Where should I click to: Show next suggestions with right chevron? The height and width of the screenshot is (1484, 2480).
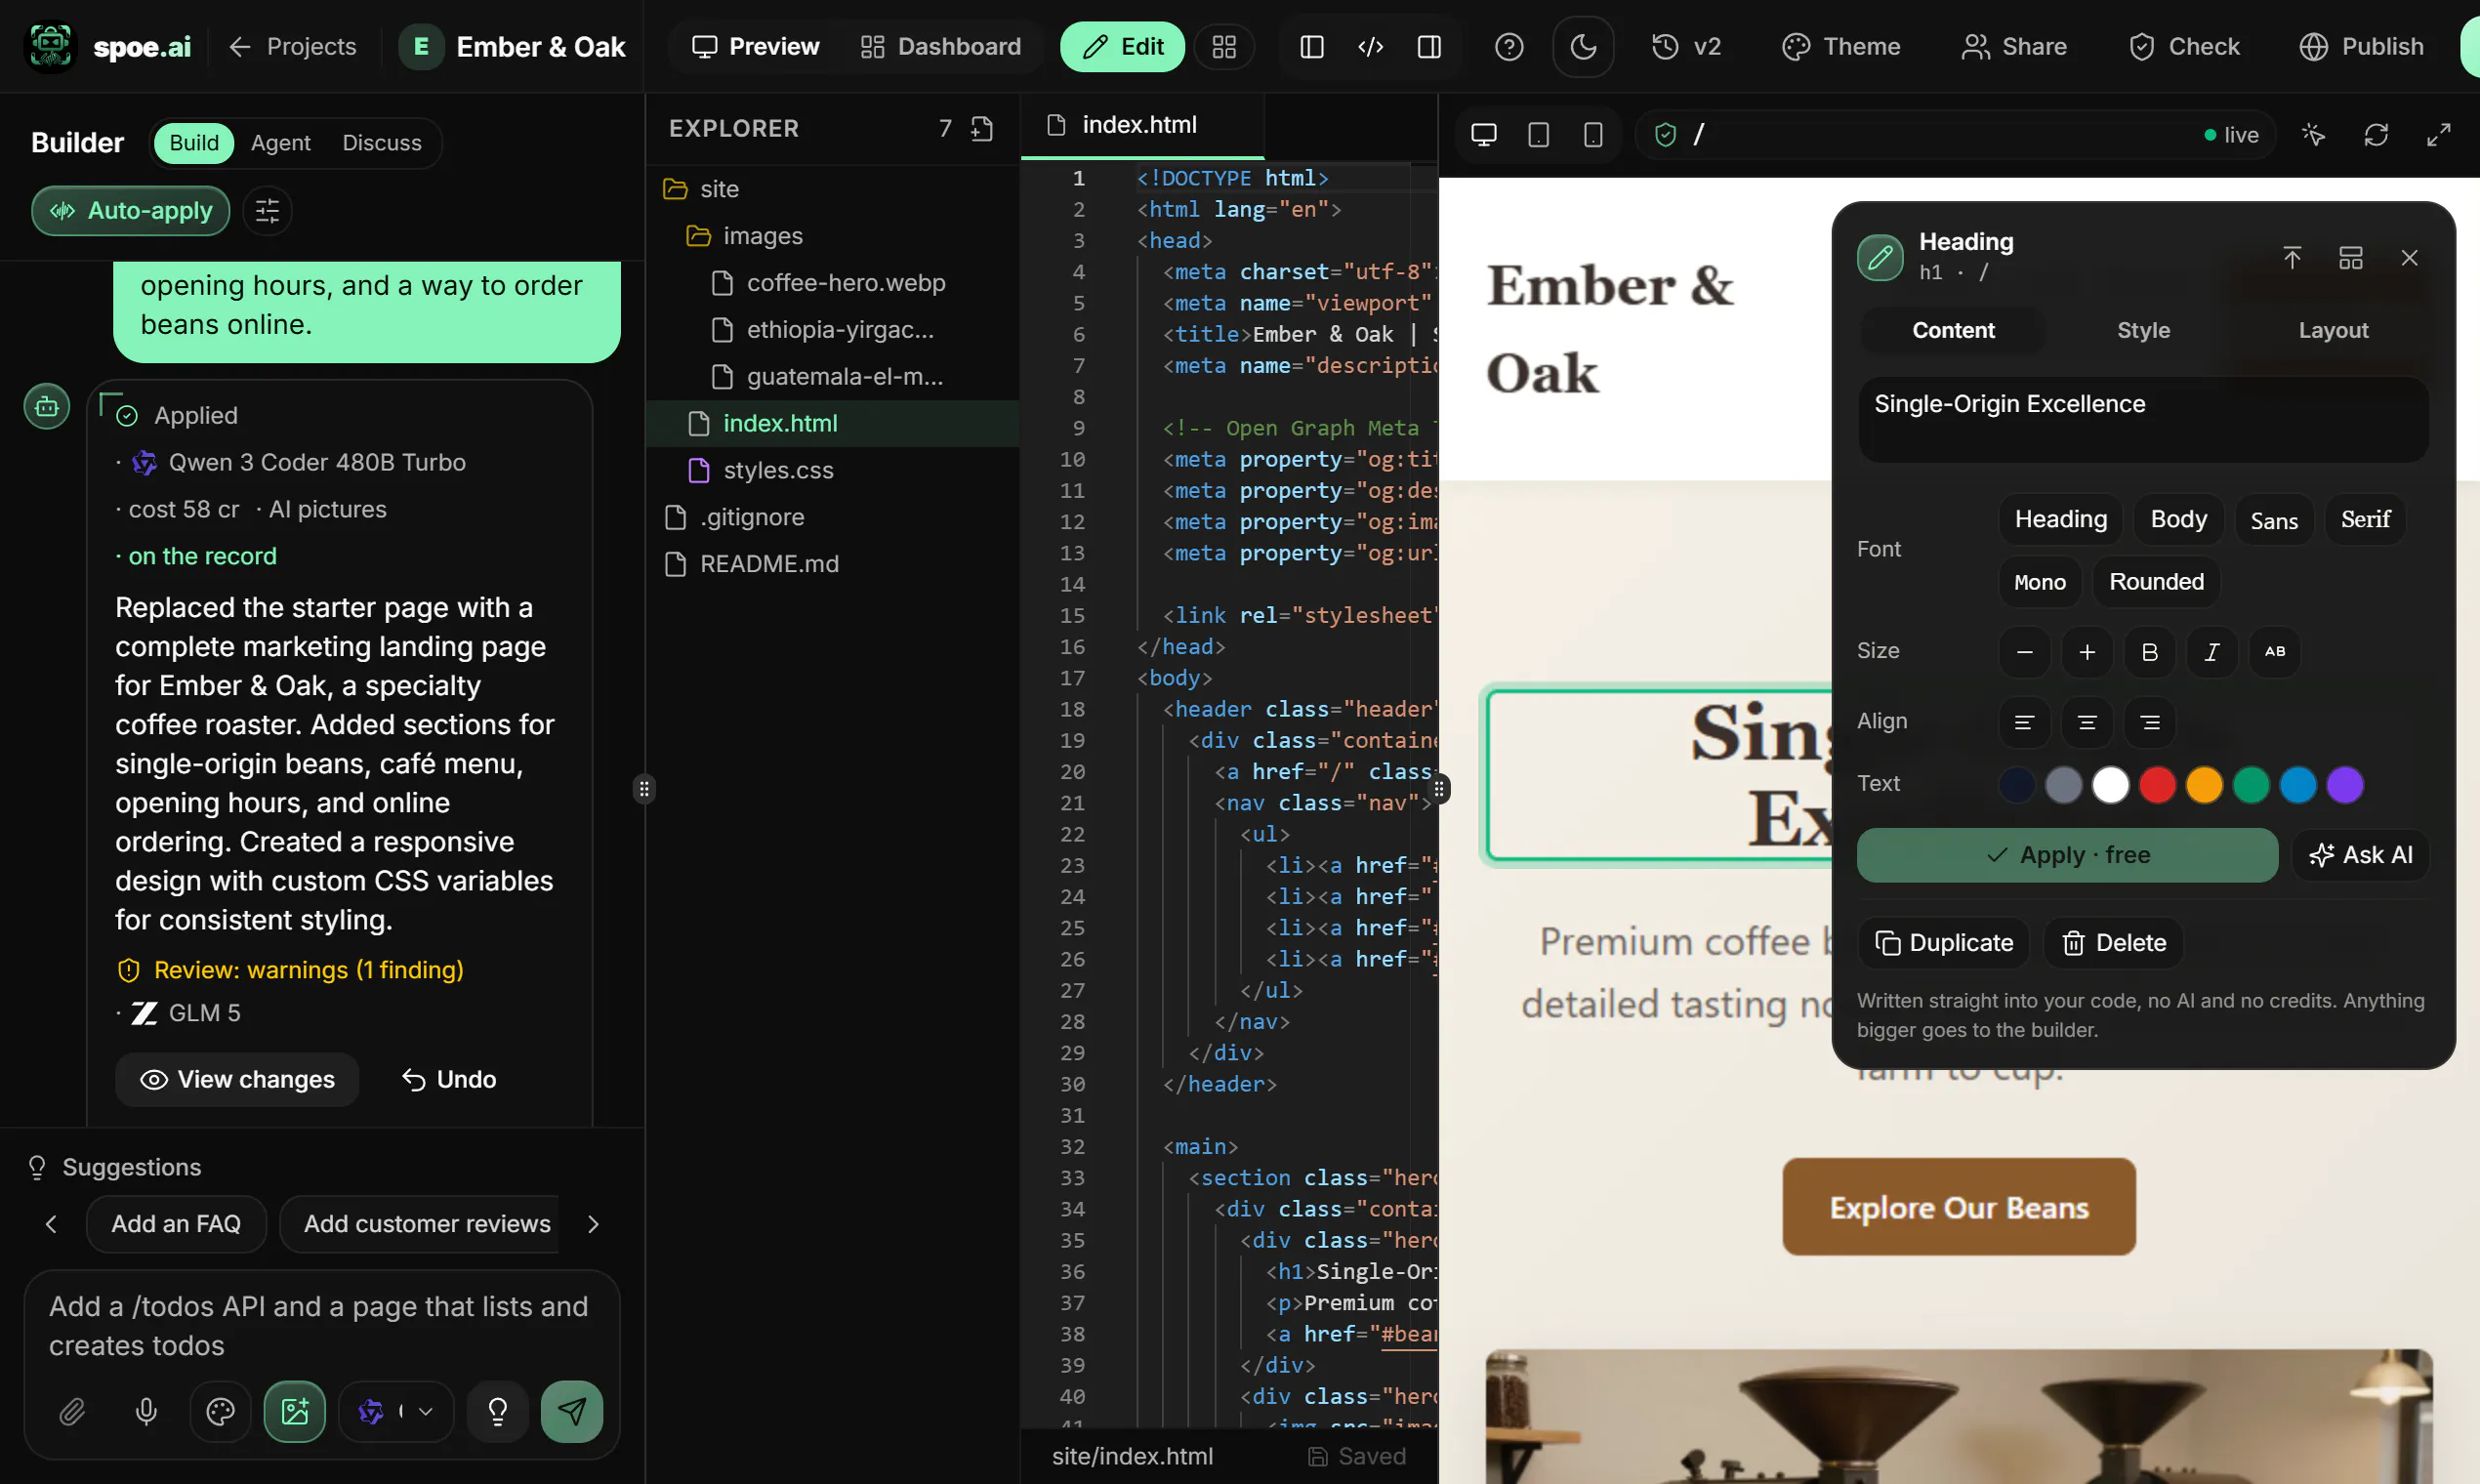tap(593, 1224)
